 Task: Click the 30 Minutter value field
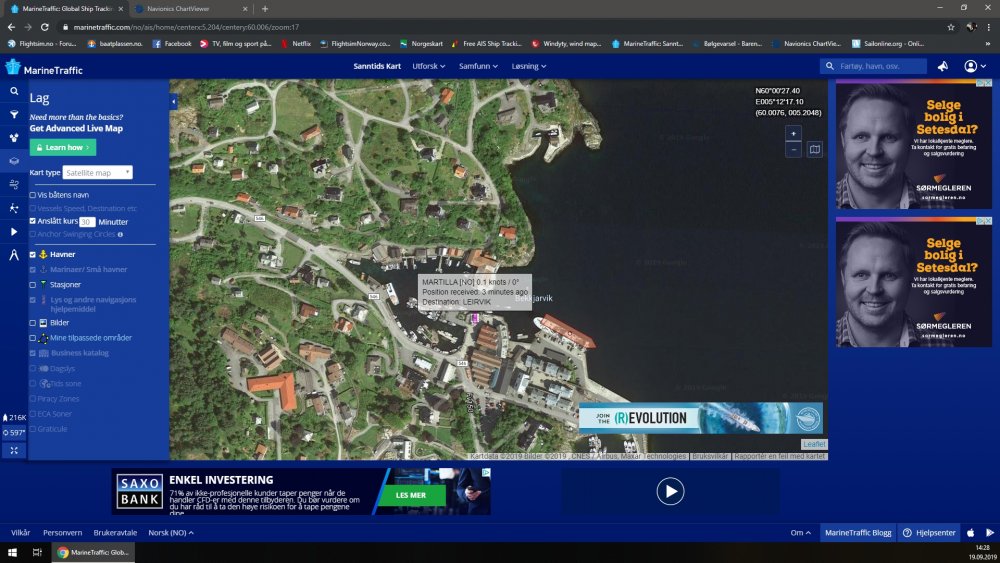click(87, 222)
